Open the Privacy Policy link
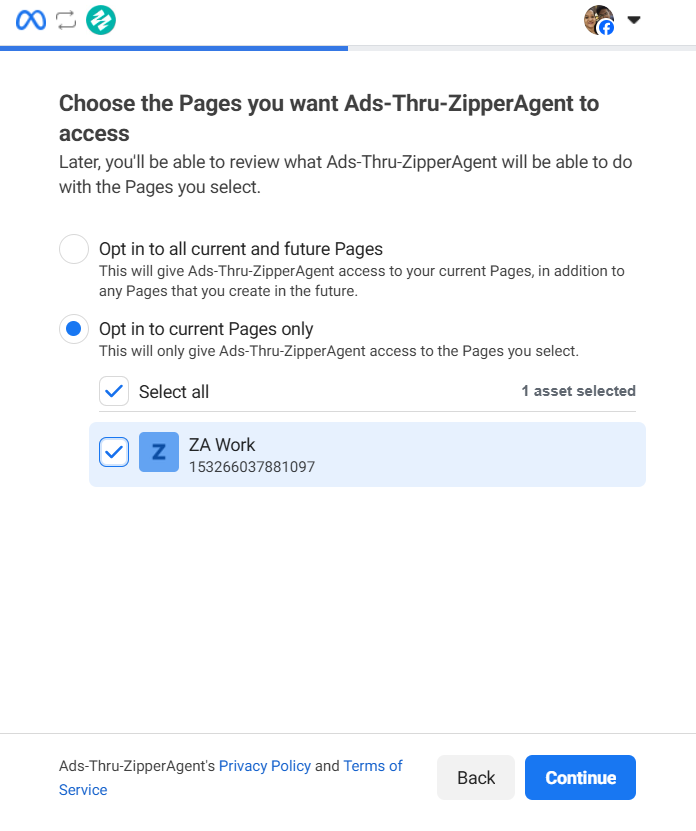 (x=265, y=766)
